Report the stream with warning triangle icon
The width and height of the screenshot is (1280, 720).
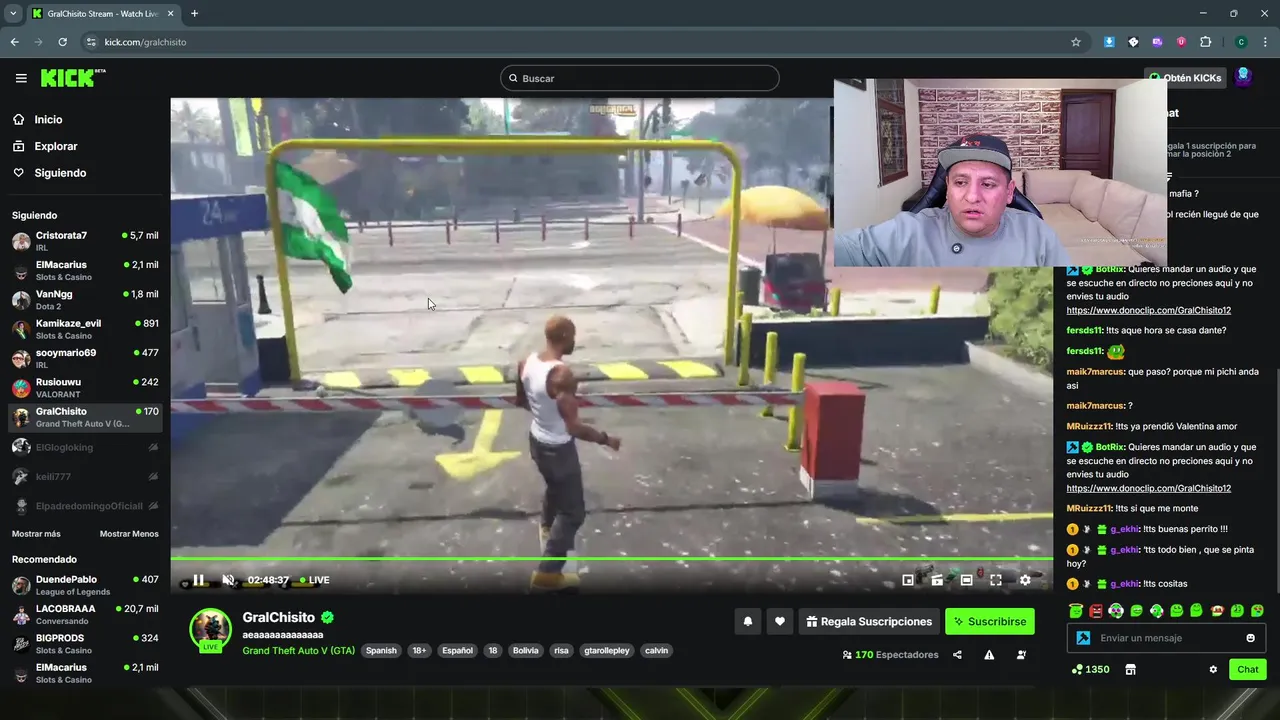989,655
